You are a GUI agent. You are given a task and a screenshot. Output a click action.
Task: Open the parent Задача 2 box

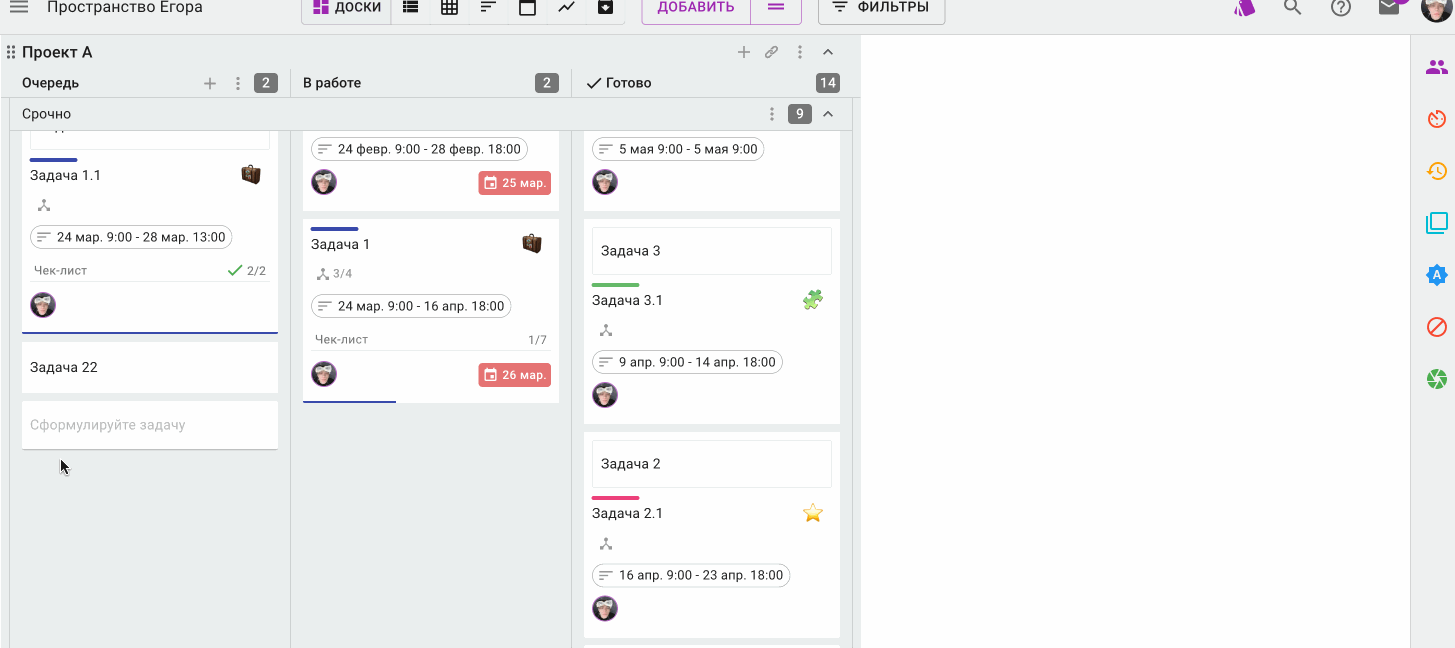coord(712,464)
